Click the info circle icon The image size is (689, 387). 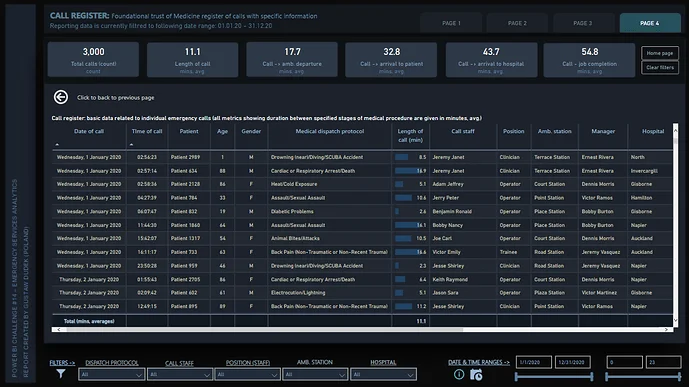click(459, 374)
